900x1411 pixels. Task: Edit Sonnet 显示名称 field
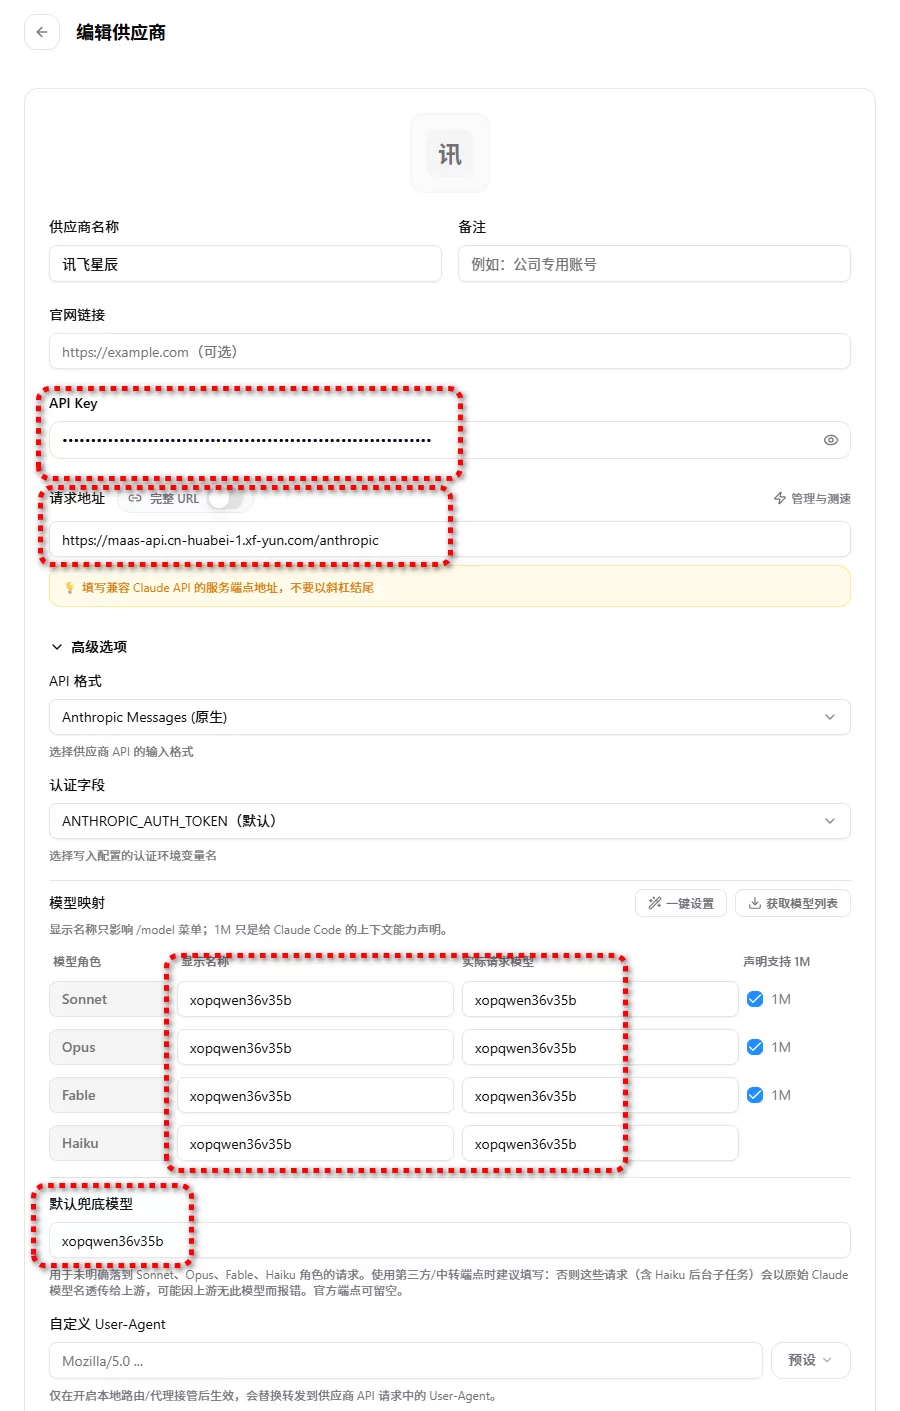pos(315,1000)
